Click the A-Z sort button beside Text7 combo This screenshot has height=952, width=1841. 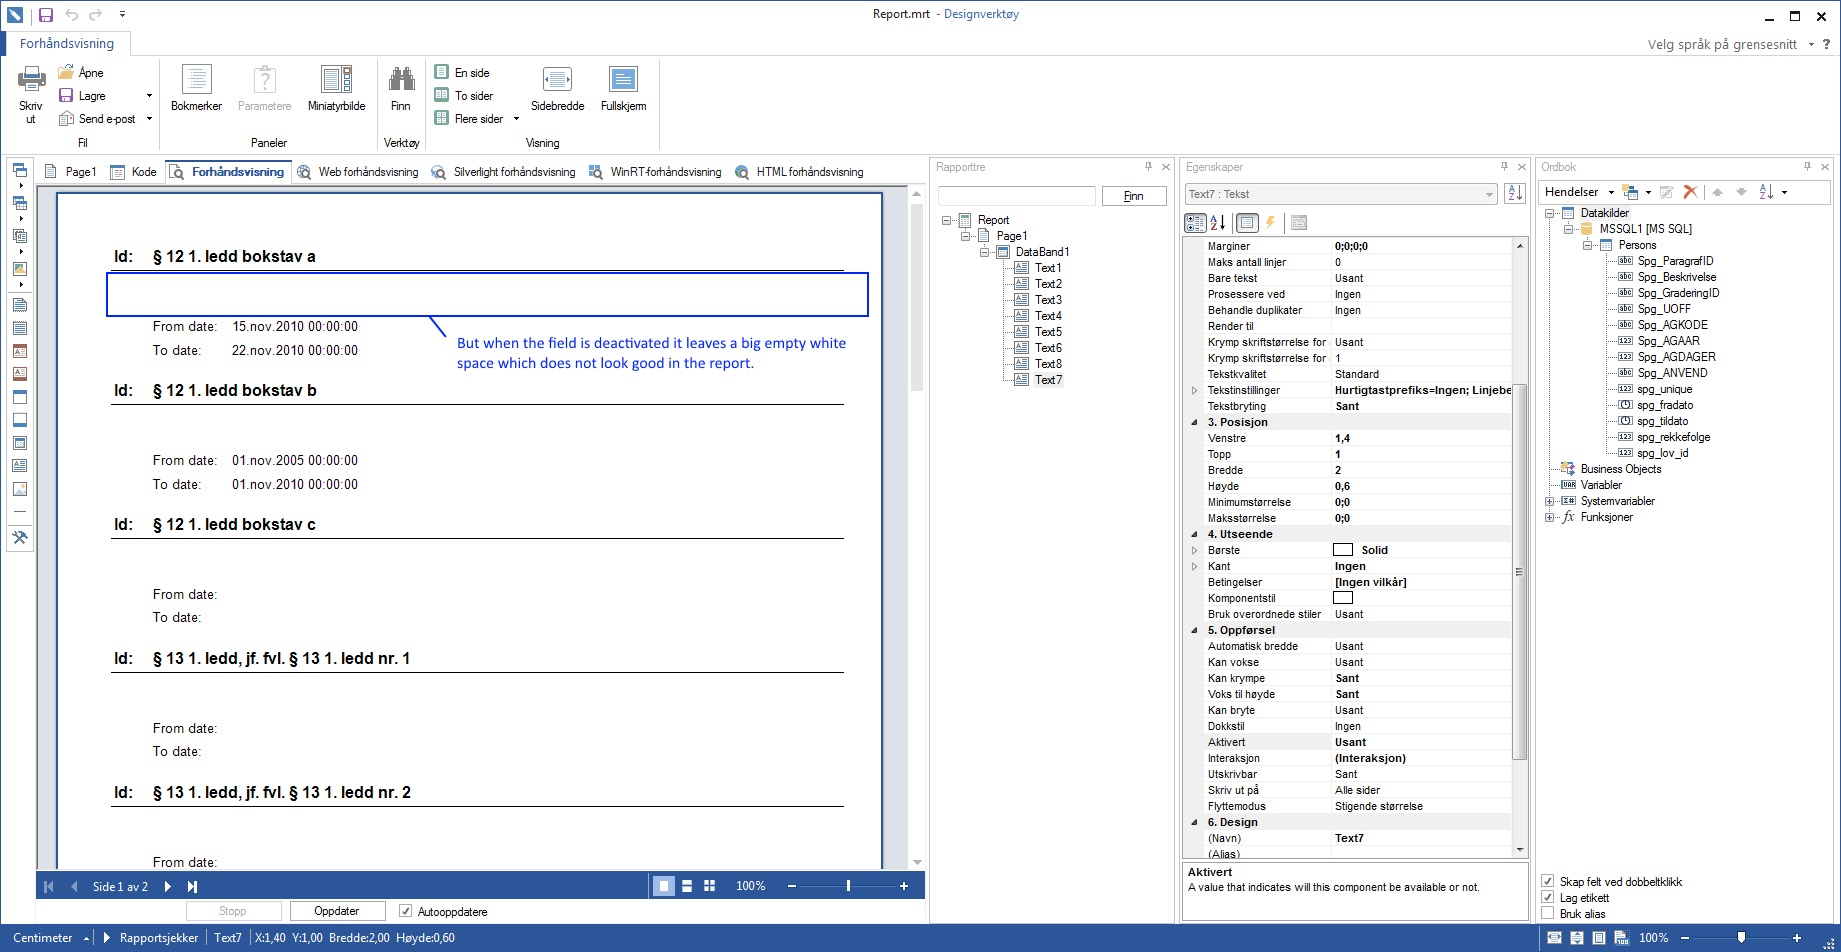1515,194
